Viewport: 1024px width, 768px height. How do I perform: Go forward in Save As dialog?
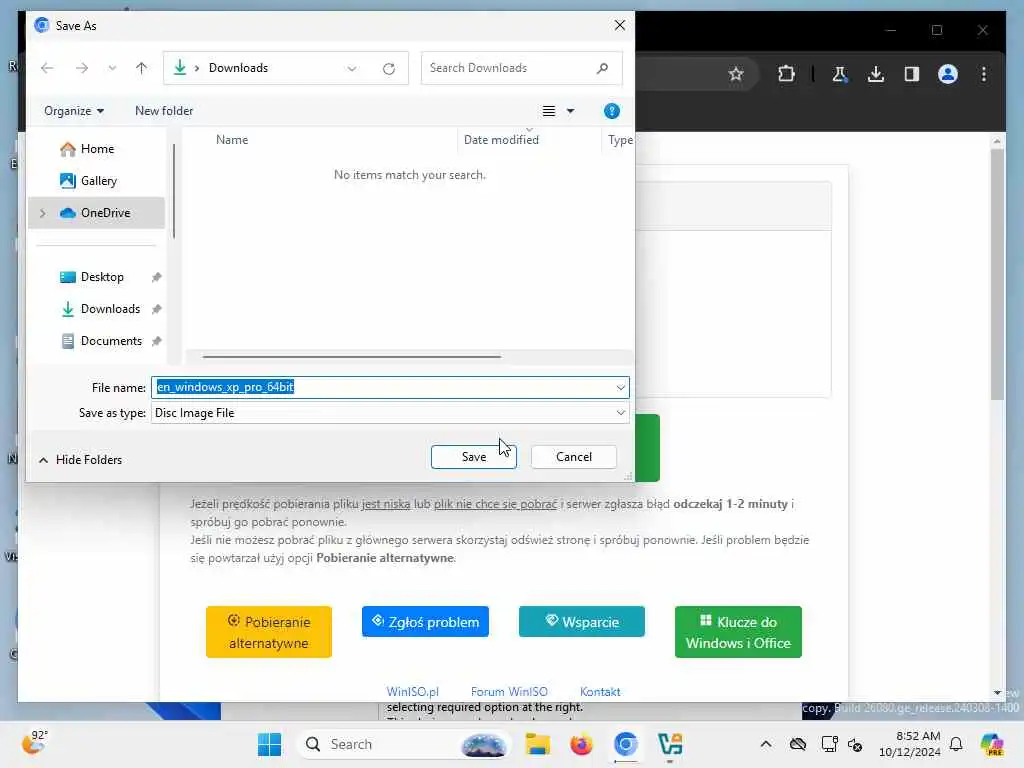pos(82,68)
